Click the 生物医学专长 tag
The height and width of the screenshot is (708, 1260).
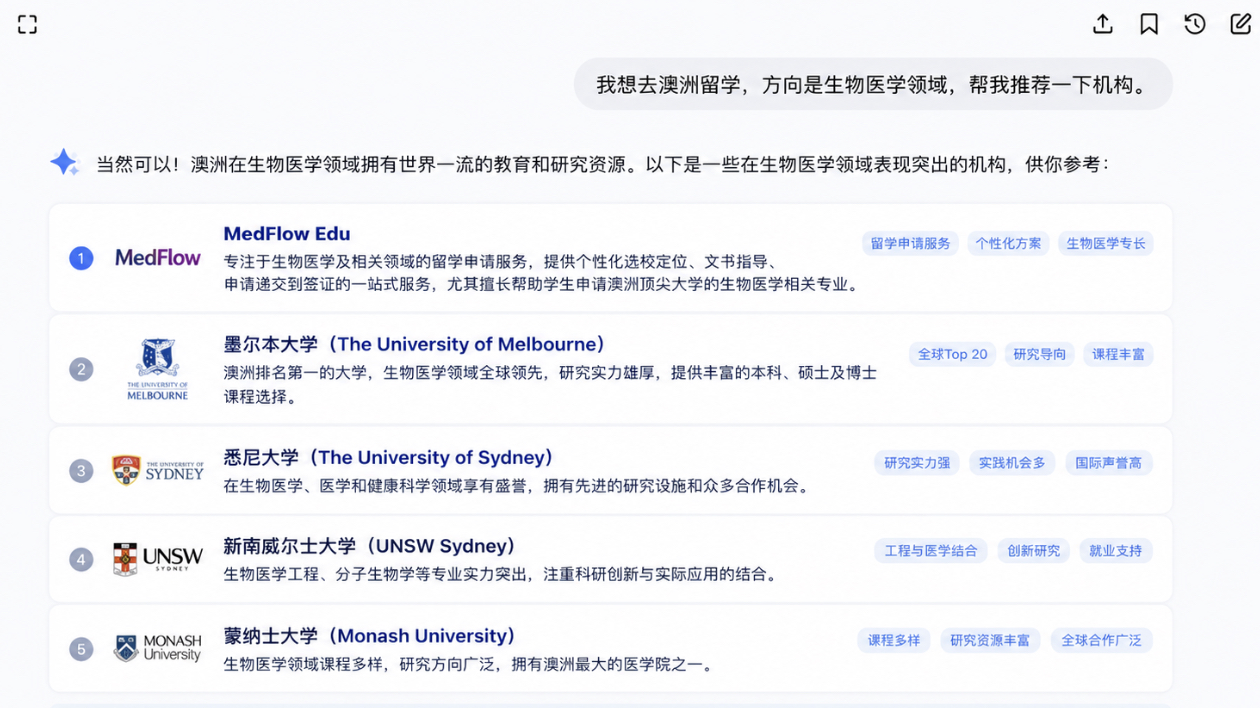pos(1106,243)
